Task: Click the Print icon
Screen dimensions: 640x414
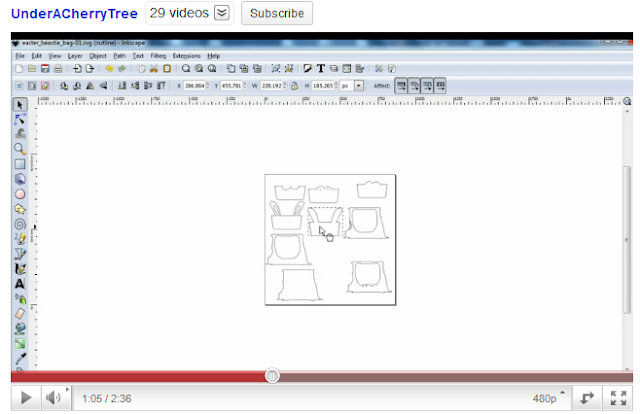Action: [x=58, y=69]
